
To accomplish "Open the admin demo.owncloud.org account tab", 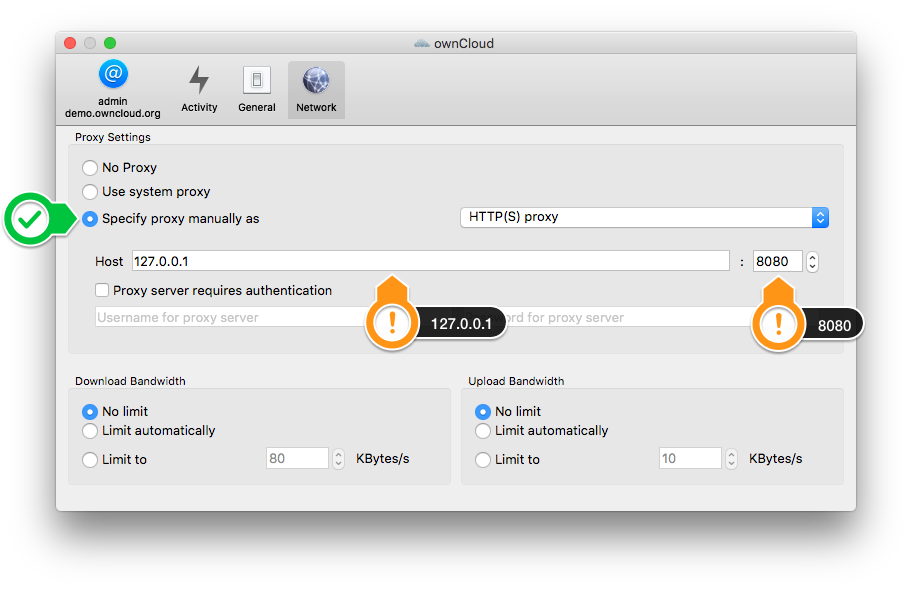I will 113,89.
